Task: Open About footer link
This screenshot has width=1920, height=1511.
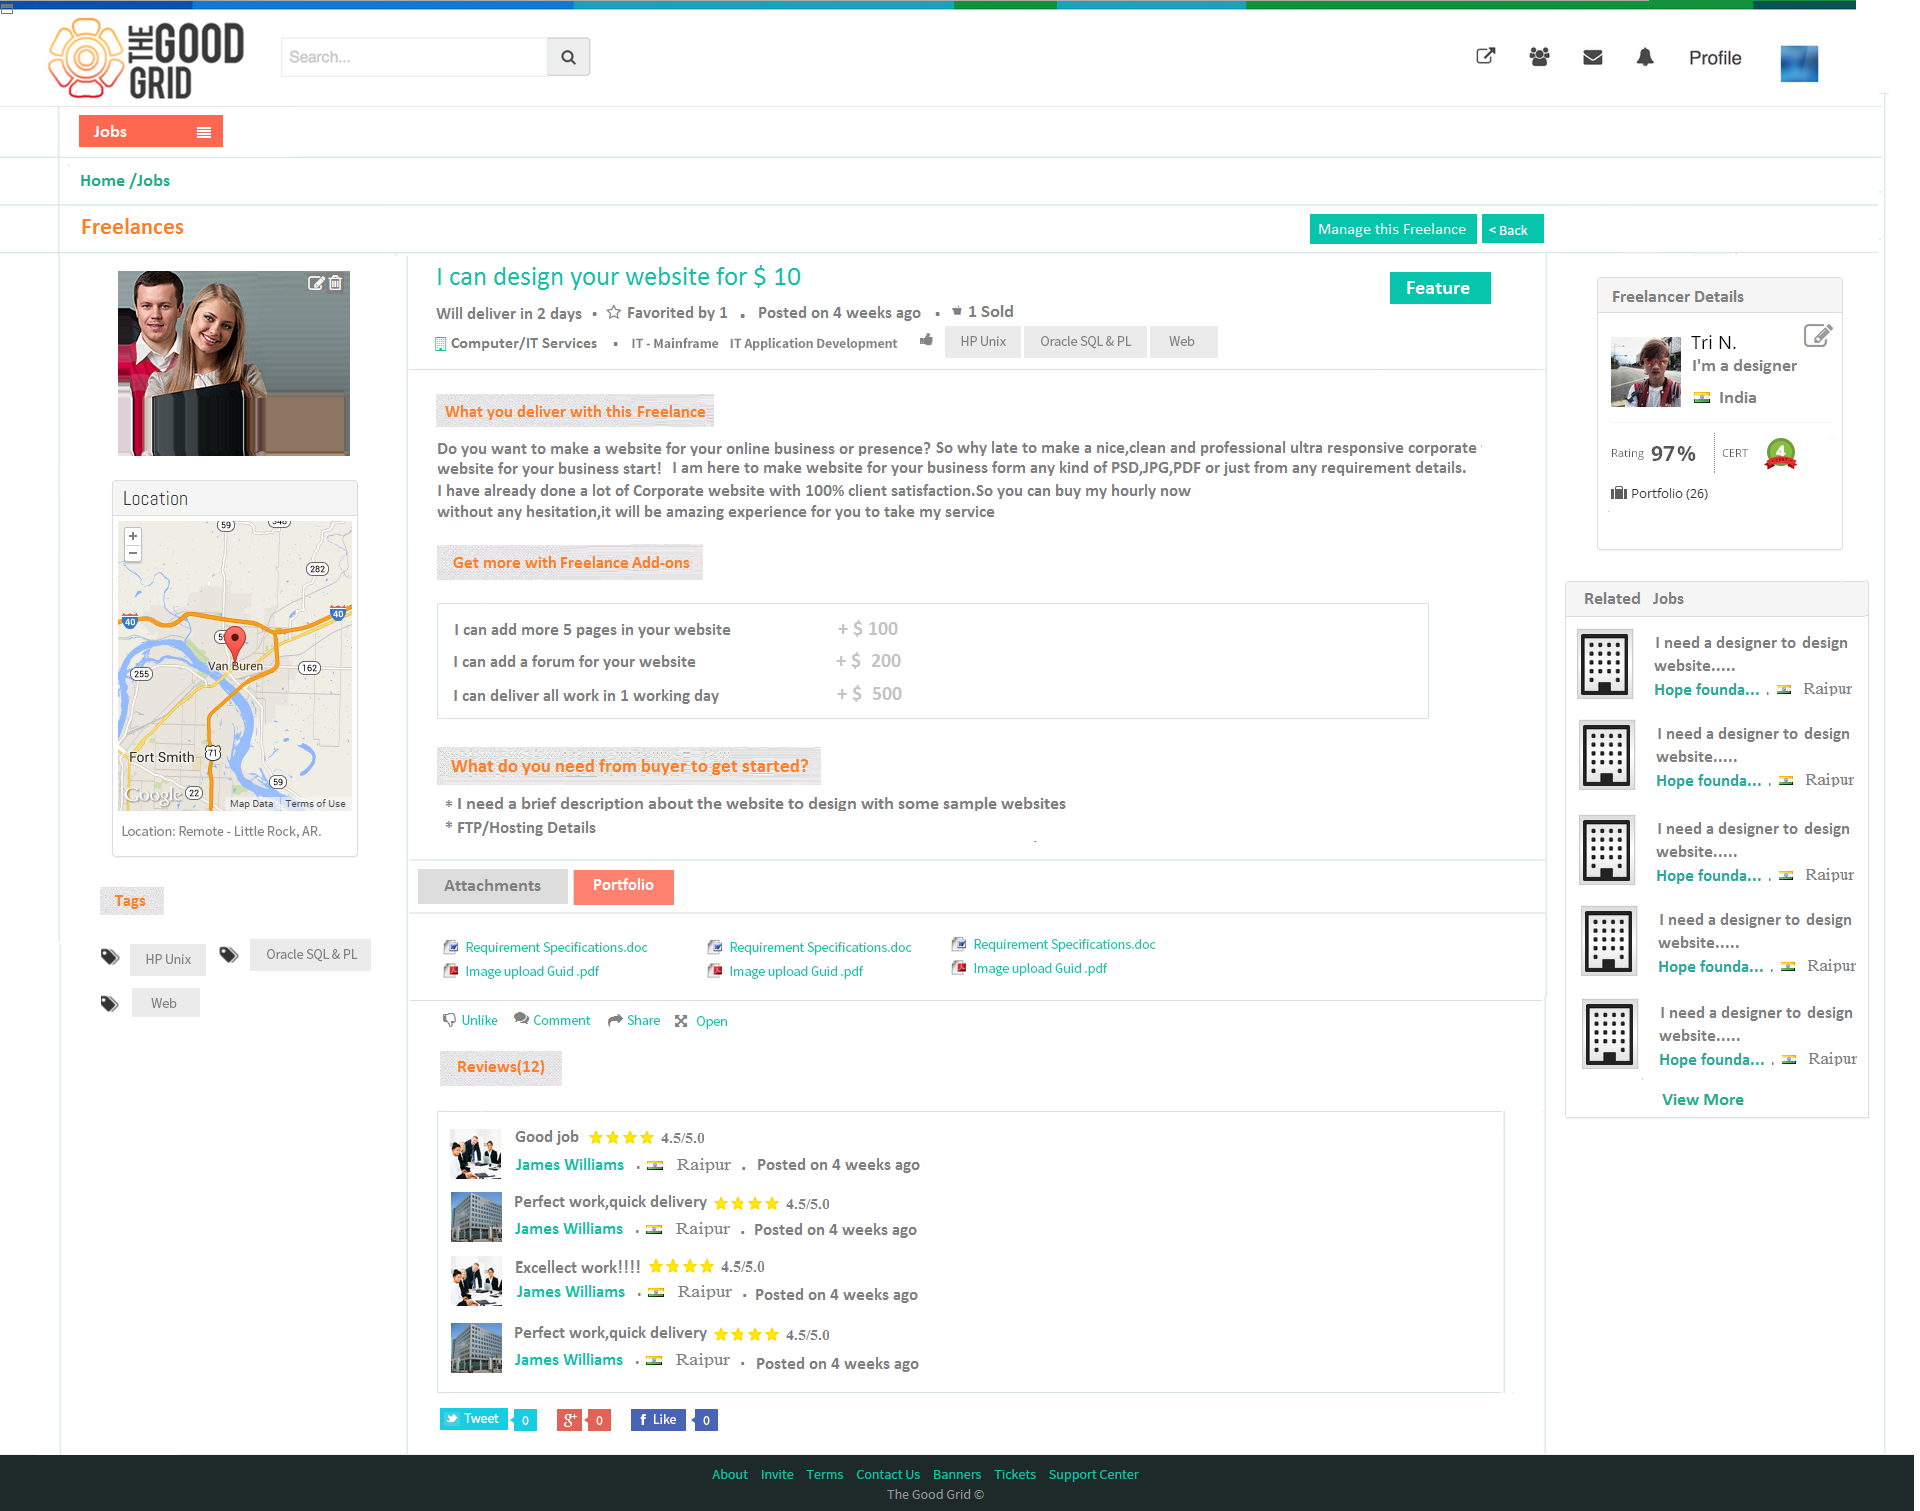Action: [730, 1474]
